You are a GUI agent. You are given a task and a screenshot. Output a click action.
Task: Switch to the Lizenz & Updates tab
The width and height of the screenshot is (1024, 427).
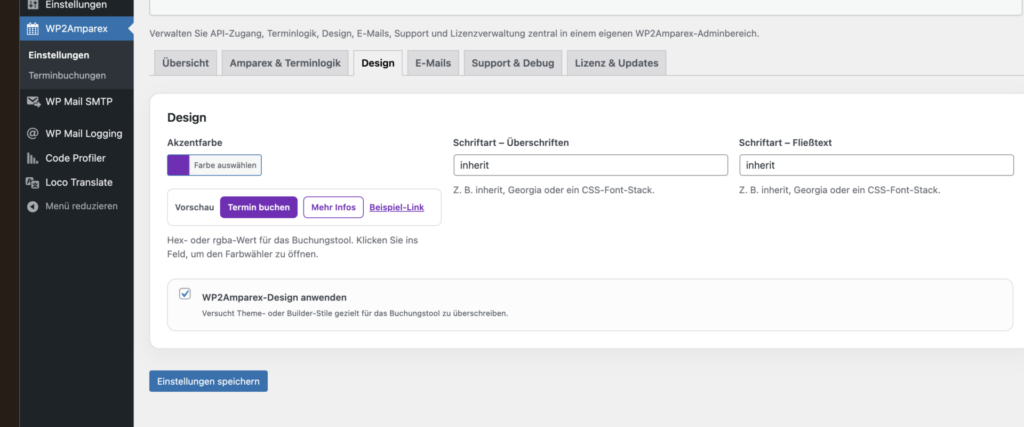pos(616,63)
